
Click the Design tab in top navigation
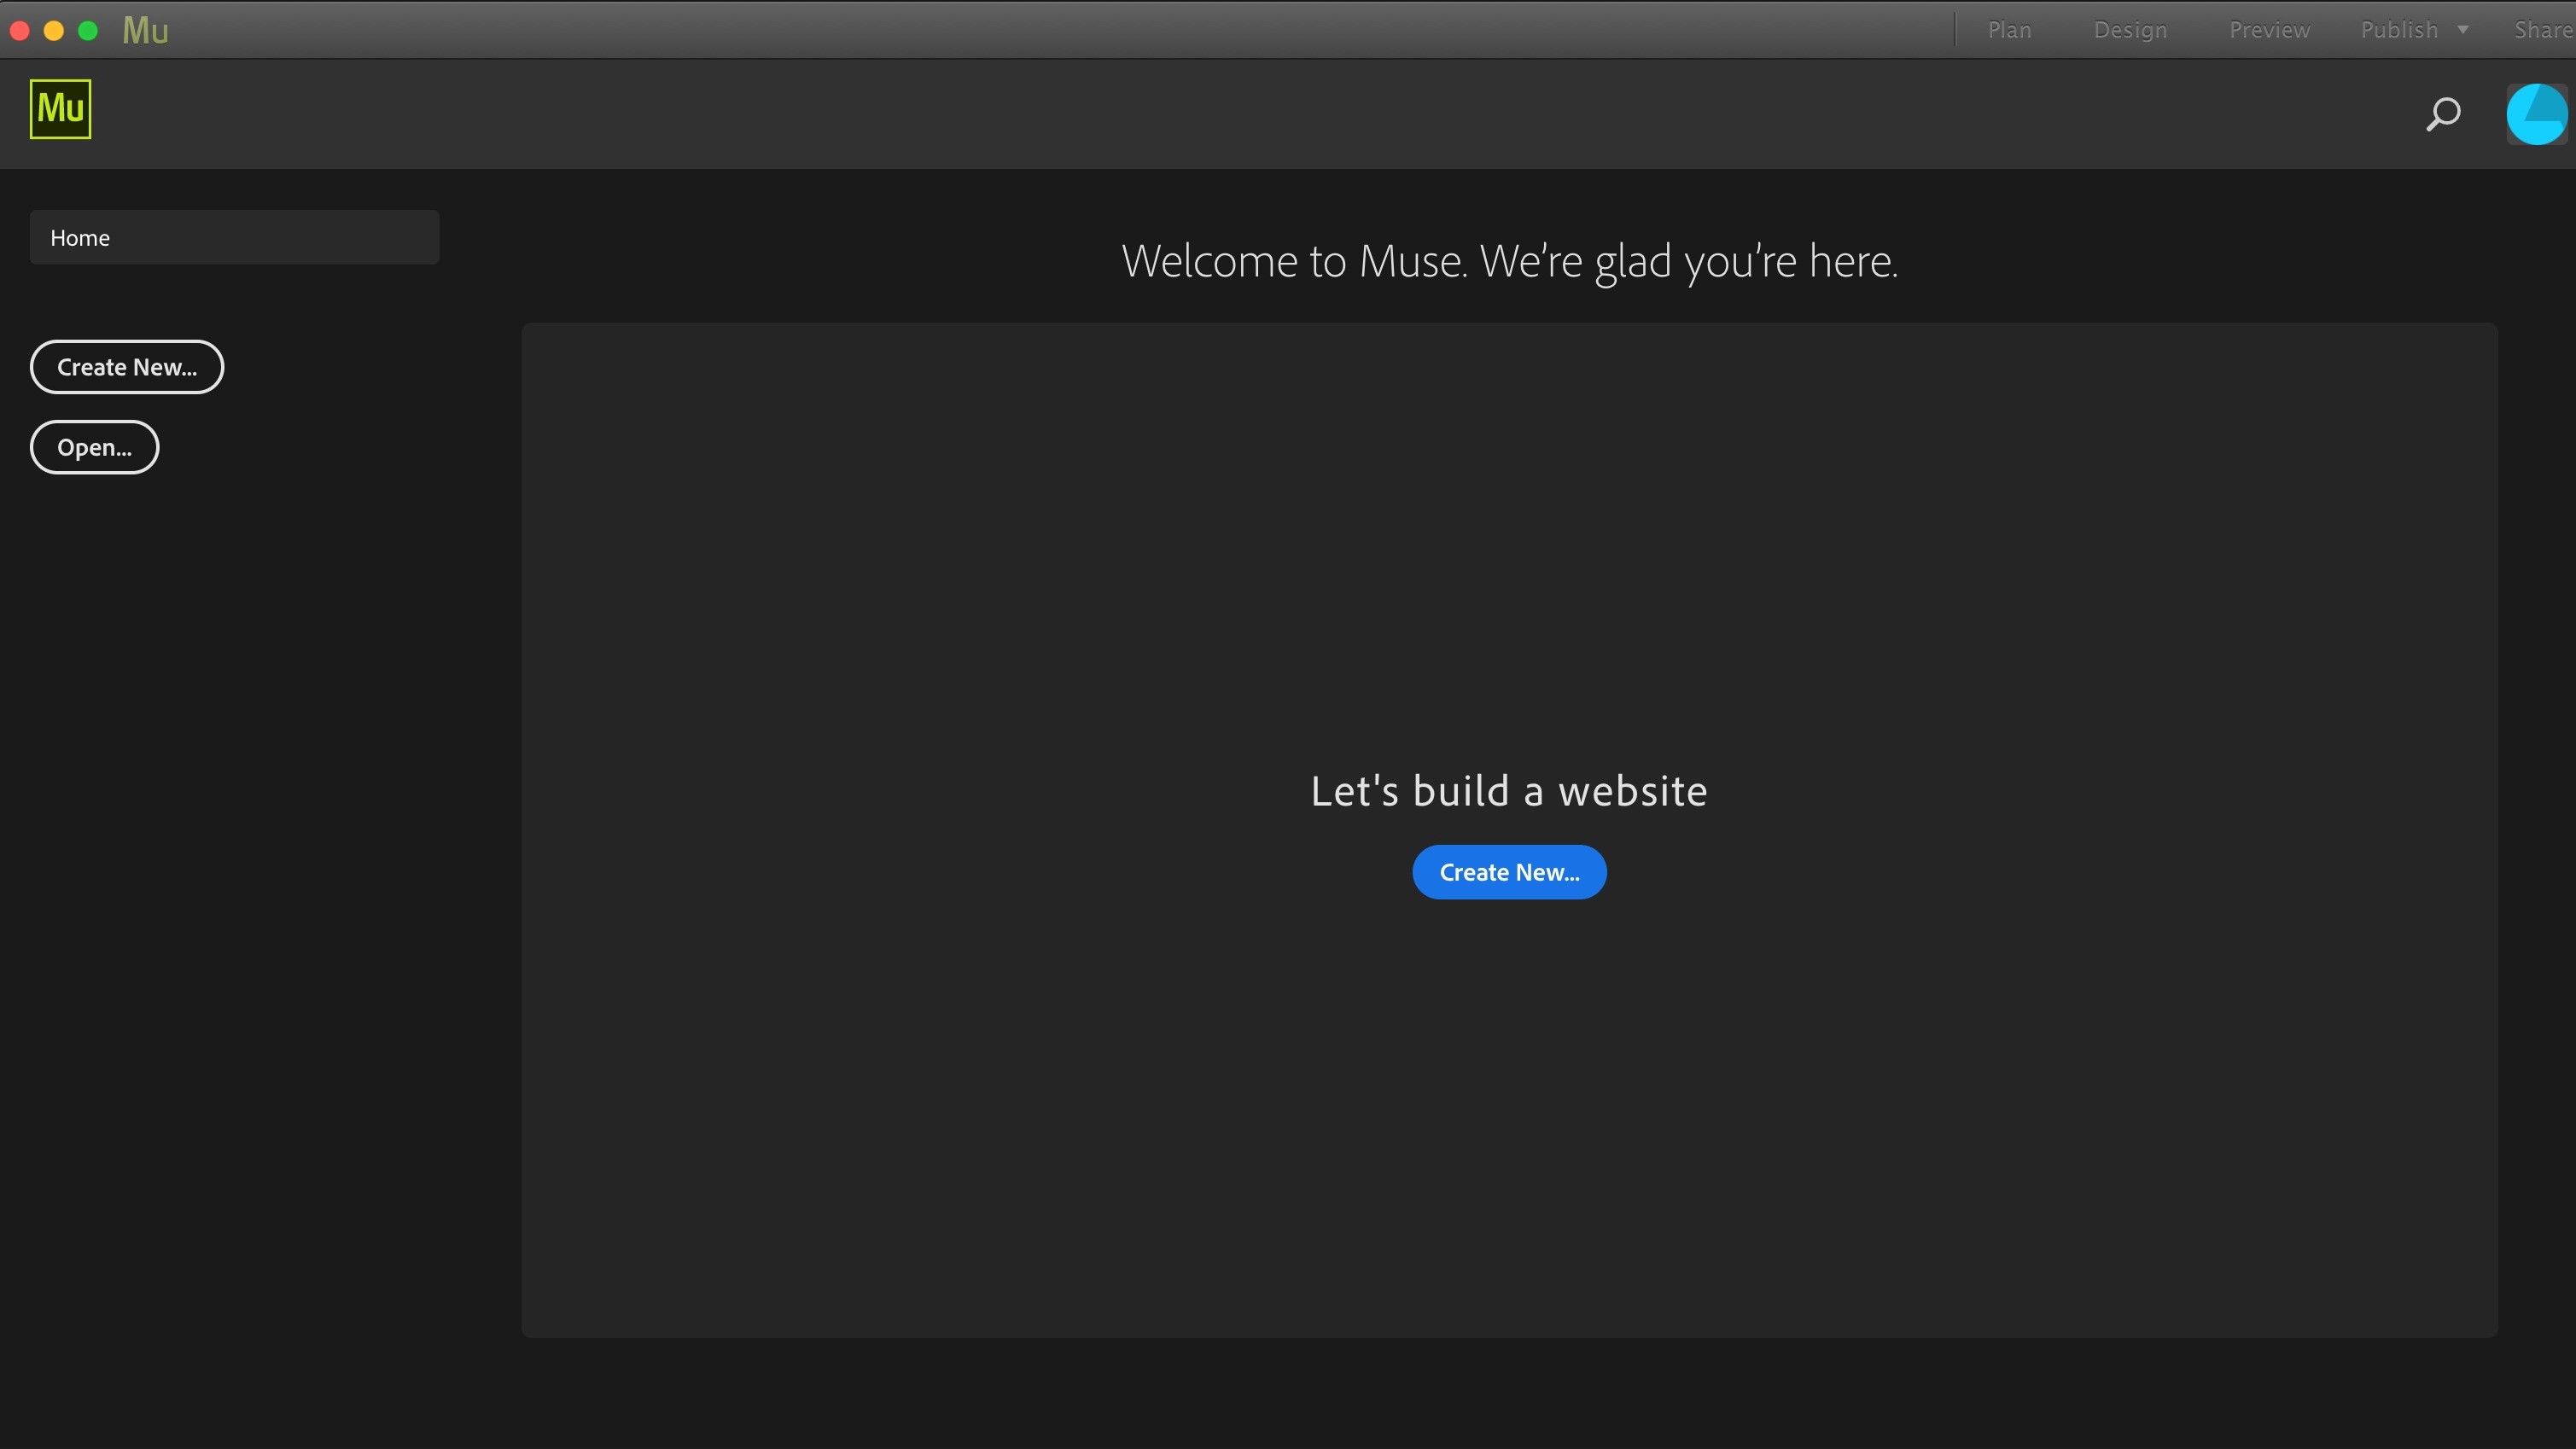click(2130, 28)
